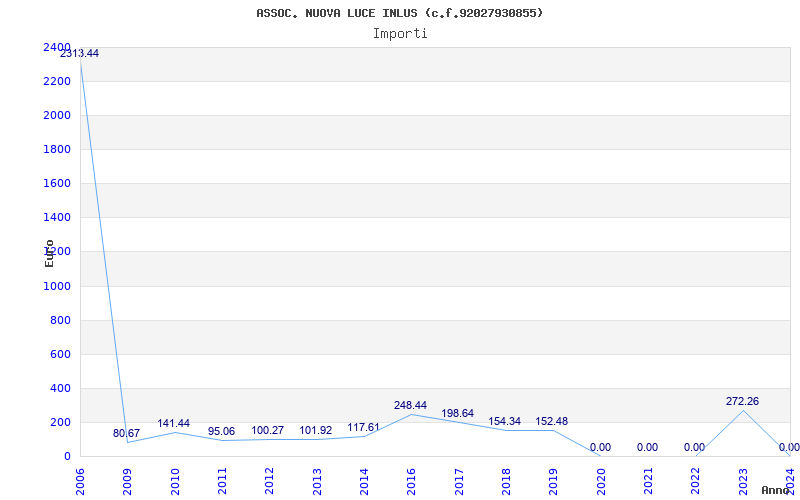The height and width of the screenshot is (500, 800).
Task: Click the 2313.44 data point label
Action: pyautogui.click(x=80, y=54)
